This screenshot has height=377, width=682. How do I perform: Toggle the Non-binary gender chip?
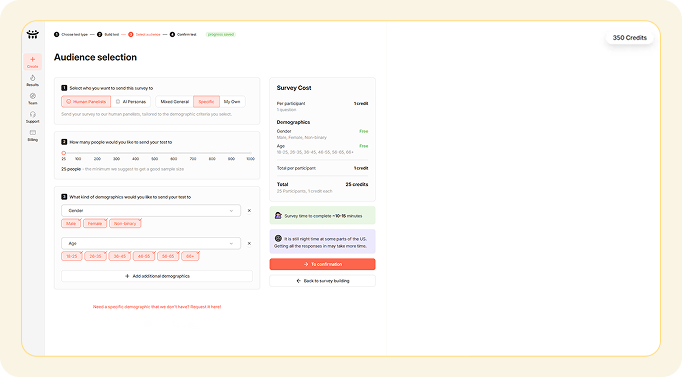[x=125, y=224]
